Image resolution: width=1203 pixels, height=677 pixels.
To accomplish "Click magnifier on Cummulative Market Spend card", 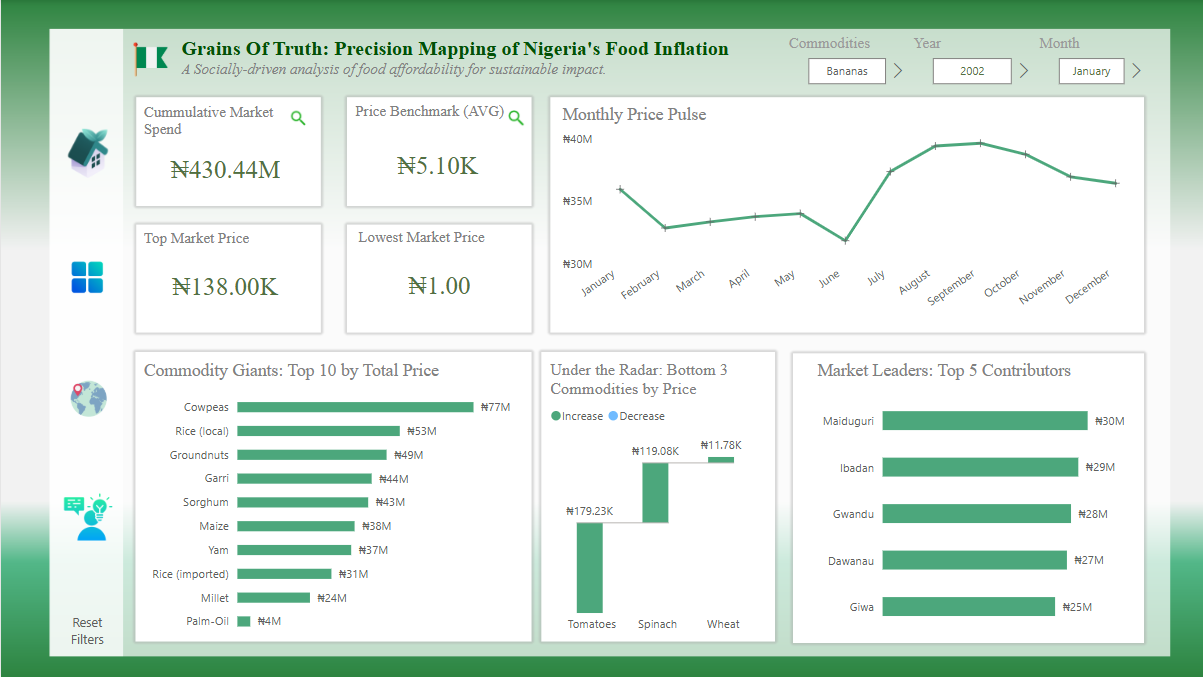I will (298, 118).
